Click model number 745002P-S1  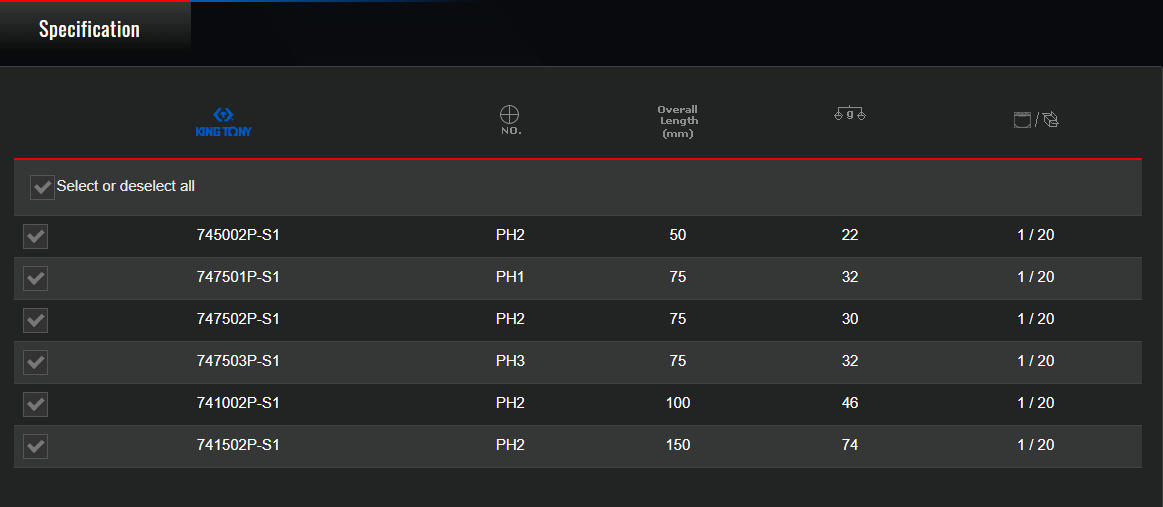238,236
